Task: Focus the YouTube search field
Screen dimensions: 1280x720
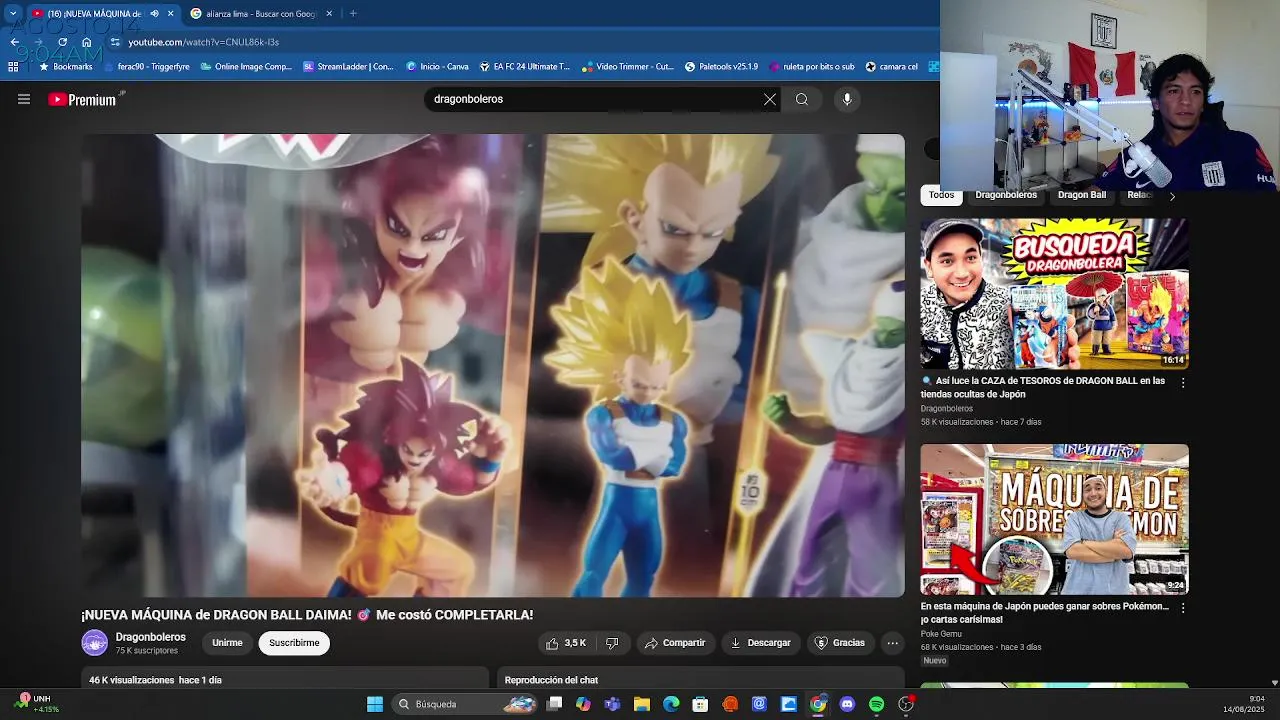Action: coord(594,99)
